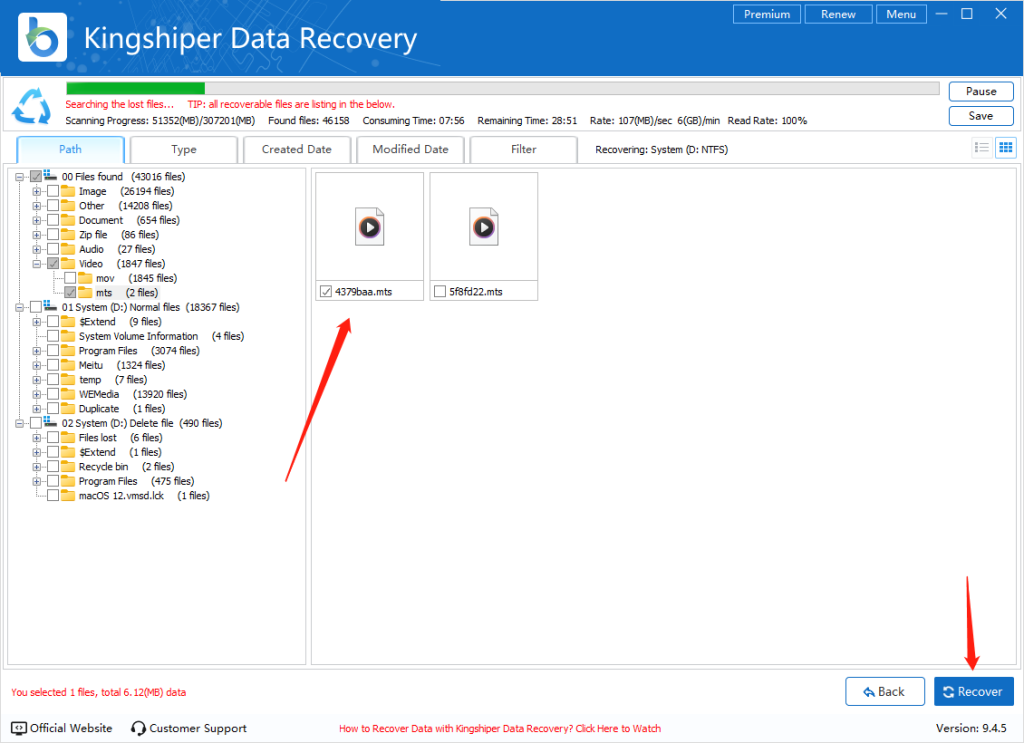Image resolution: width=1024 pixels, height=743 pixels.
Task: Switch to list view icon
Action: [982, 148]
